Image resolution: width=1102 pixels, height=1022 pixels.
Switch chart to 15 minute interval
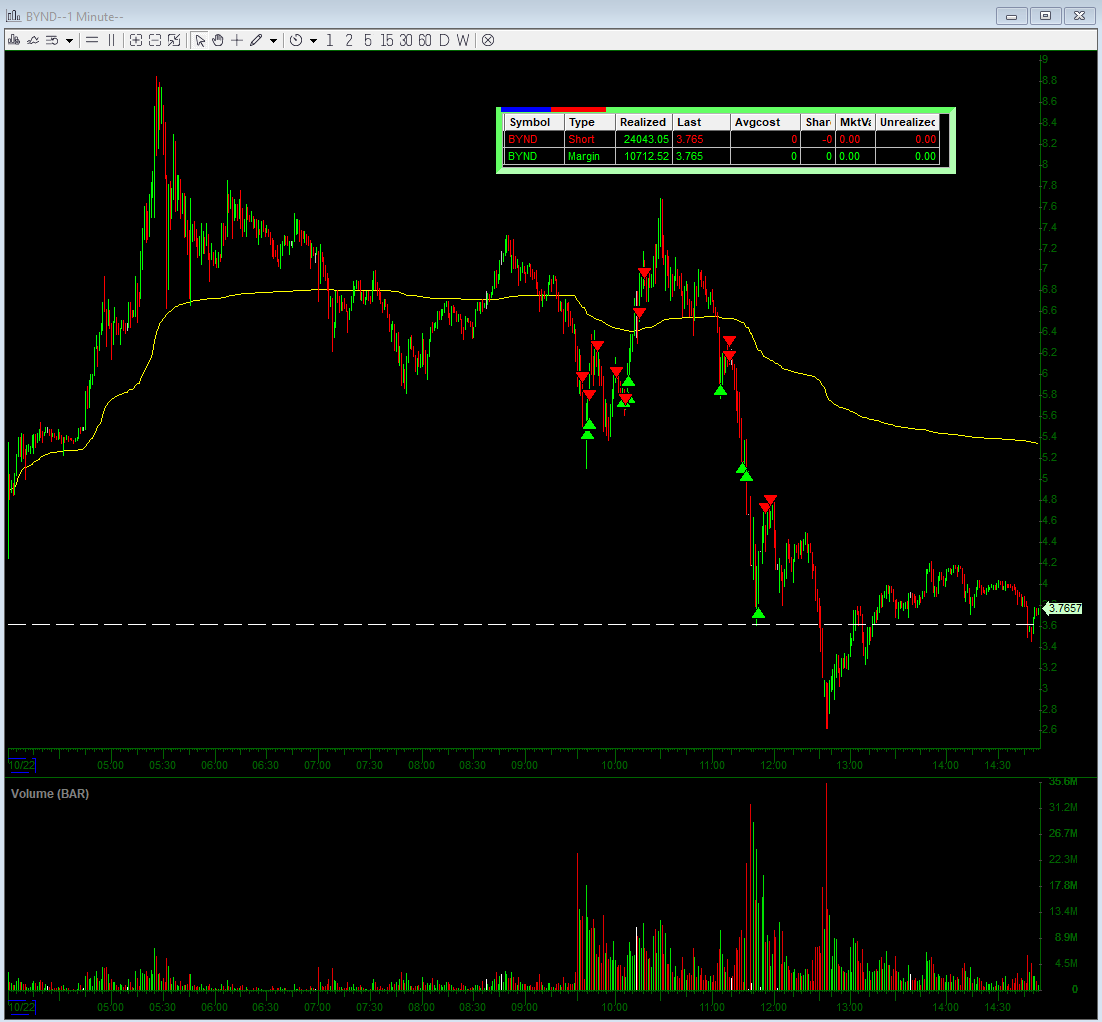pyautogui.click(x=387, y=40)
